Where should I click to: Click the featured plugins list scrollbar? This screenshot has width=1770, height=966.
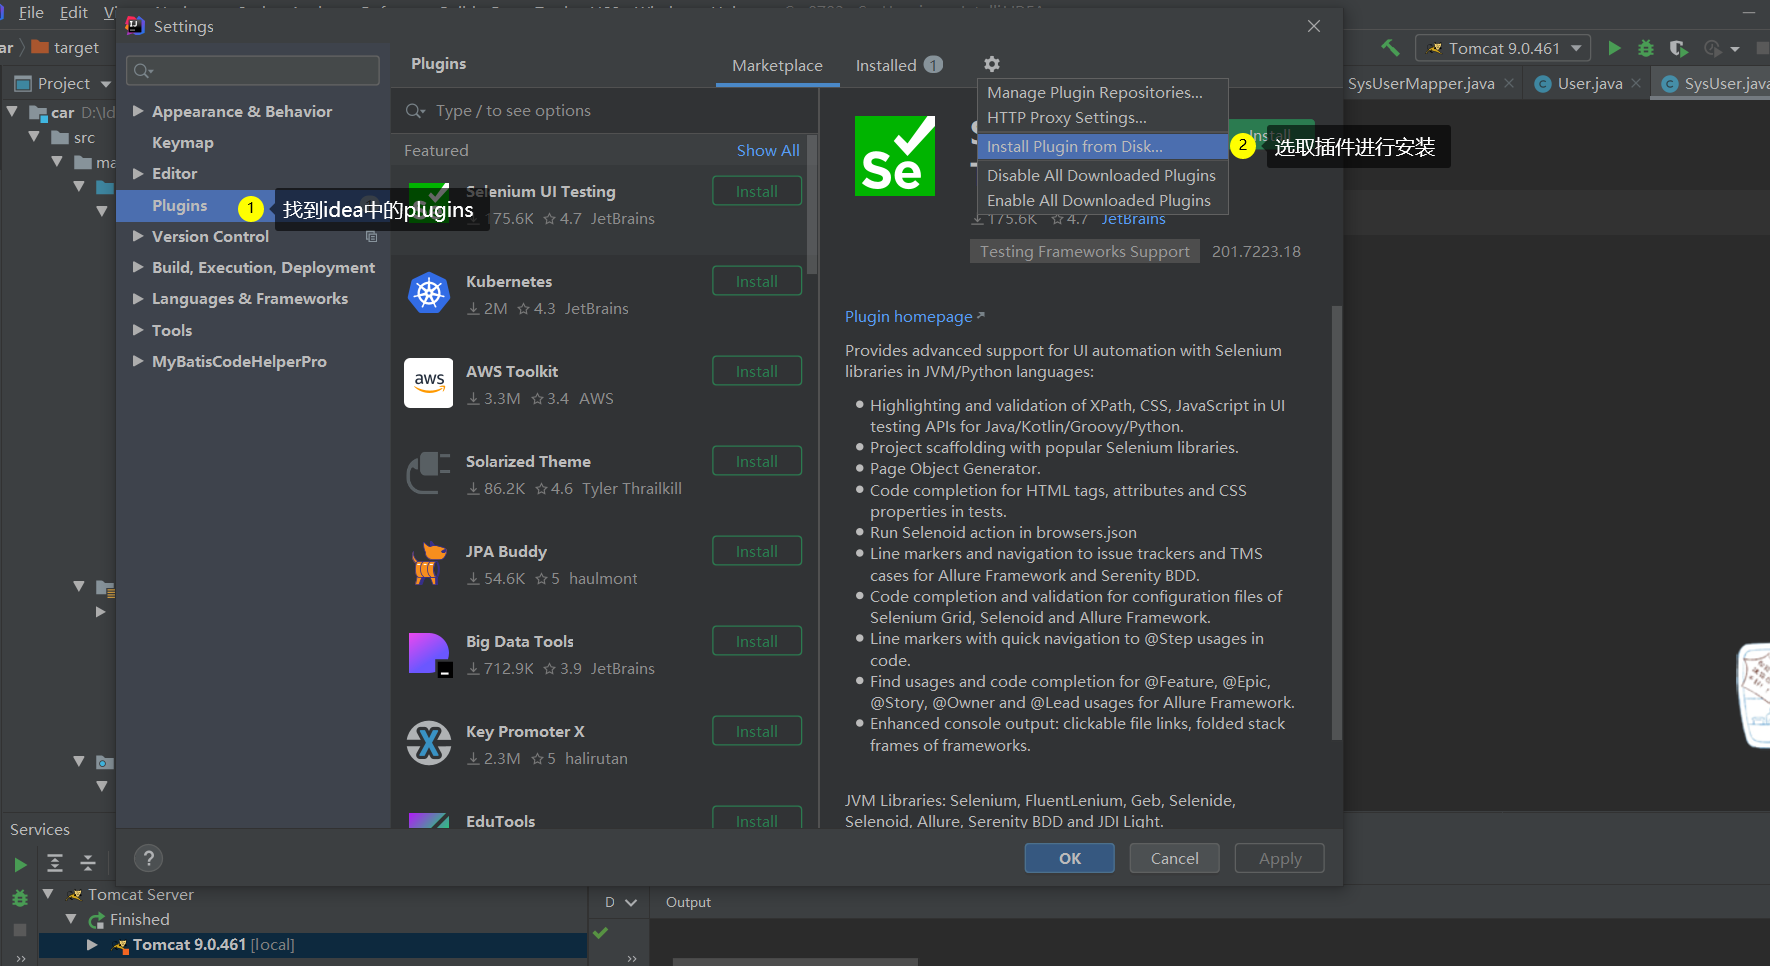click(812, 205)
